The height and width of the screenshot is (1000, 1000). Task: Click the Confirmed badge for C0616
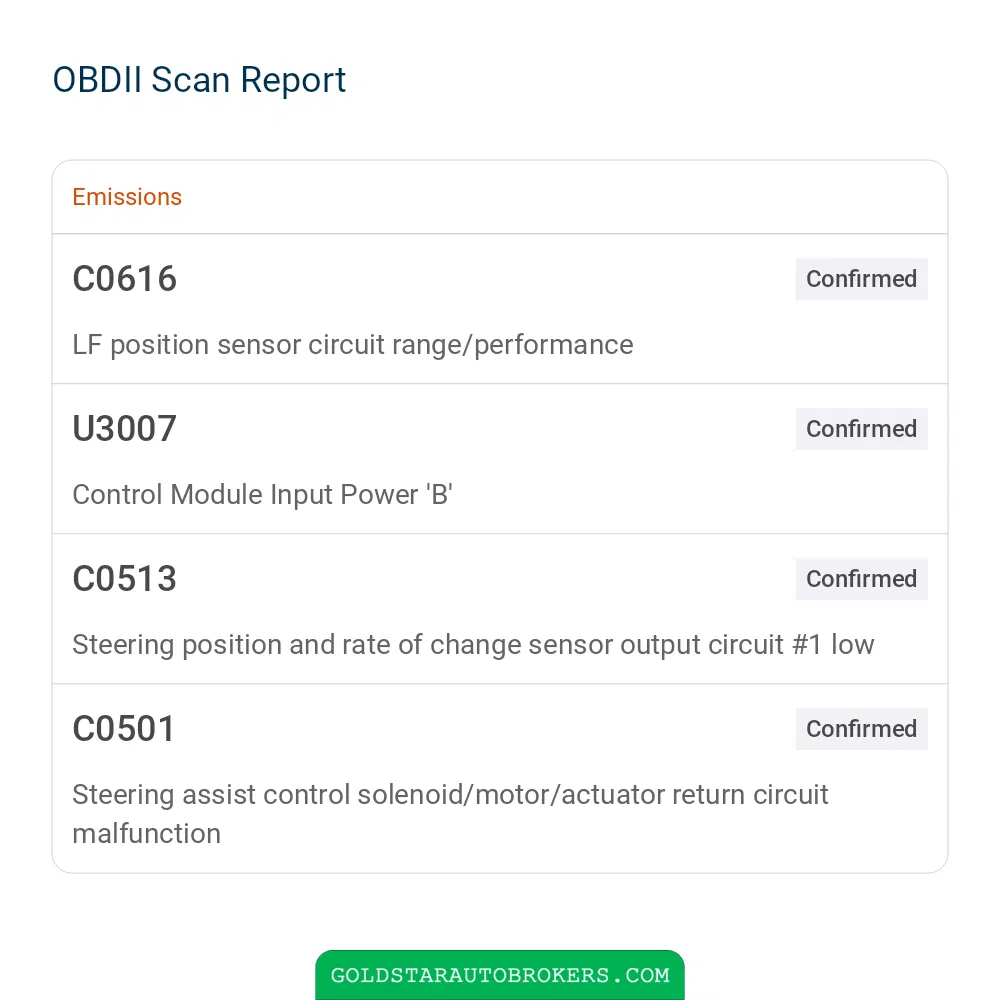point(861,279)
